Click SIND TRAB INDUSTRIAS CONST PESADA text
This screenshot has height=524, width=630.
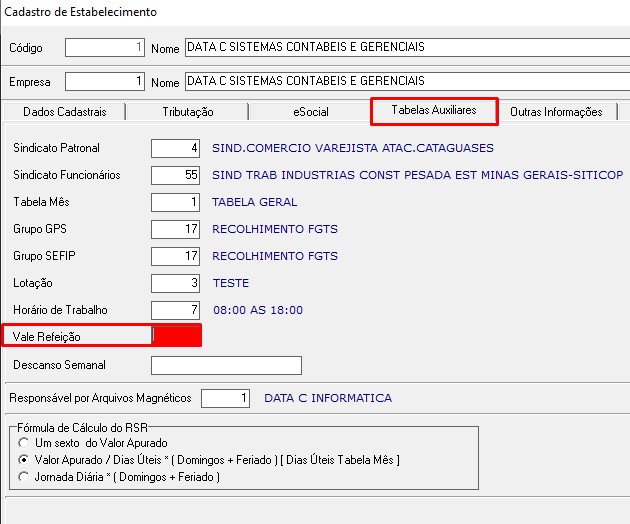pos(418,175)
